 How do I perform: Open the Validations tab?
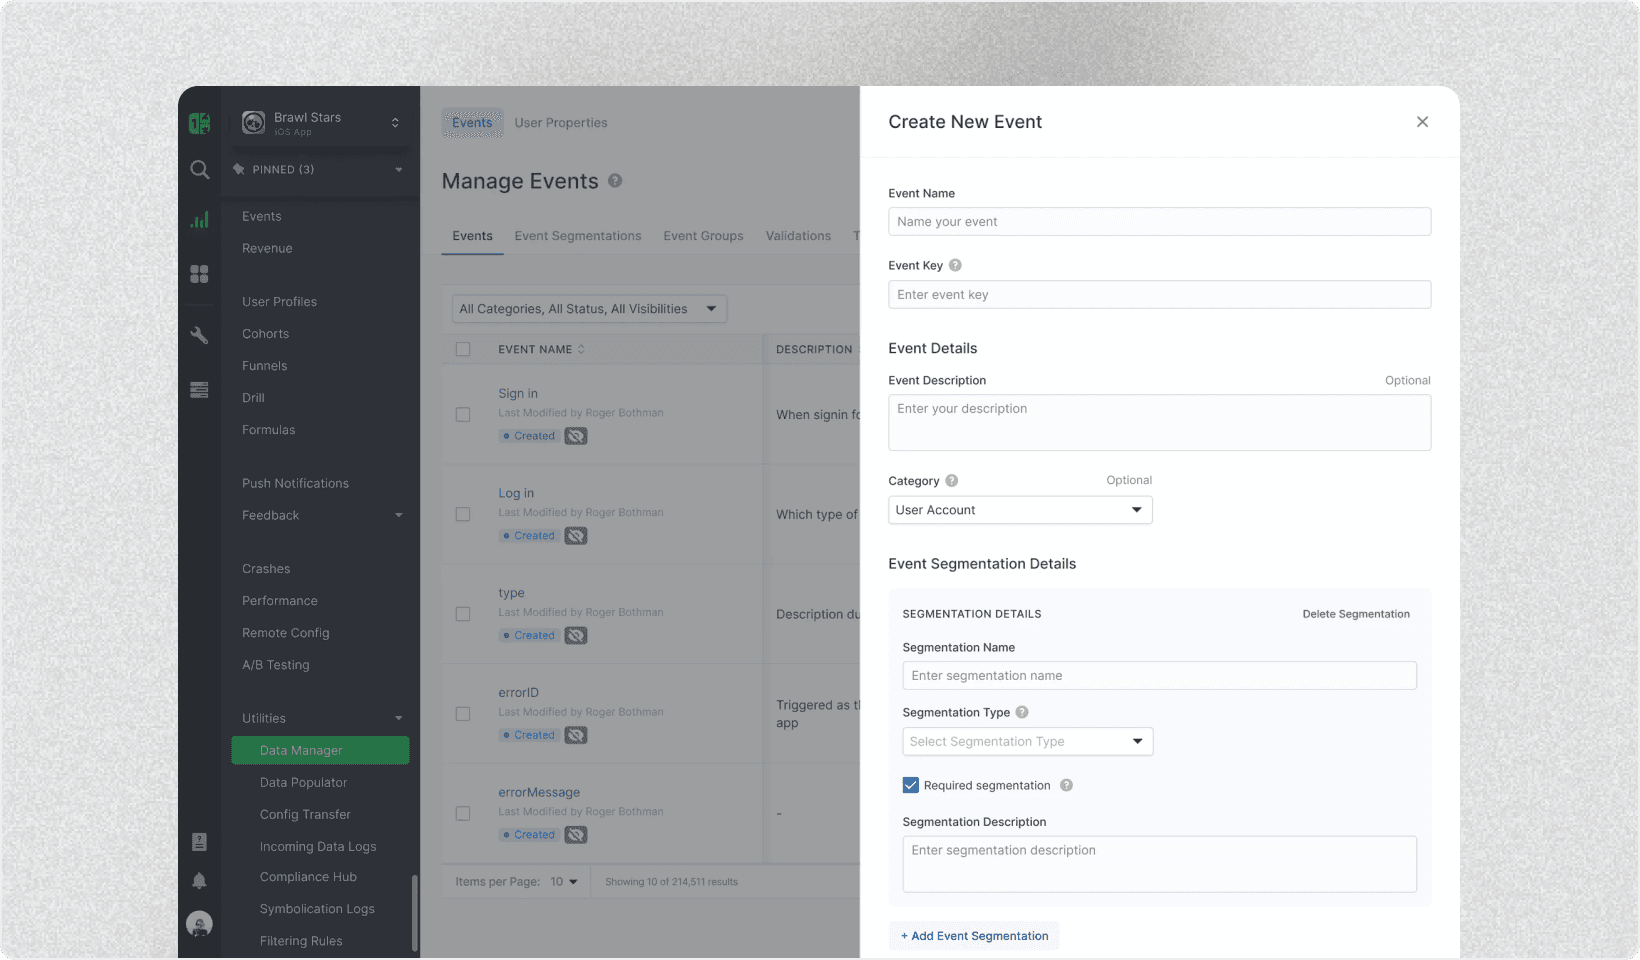tap(798, 236)
